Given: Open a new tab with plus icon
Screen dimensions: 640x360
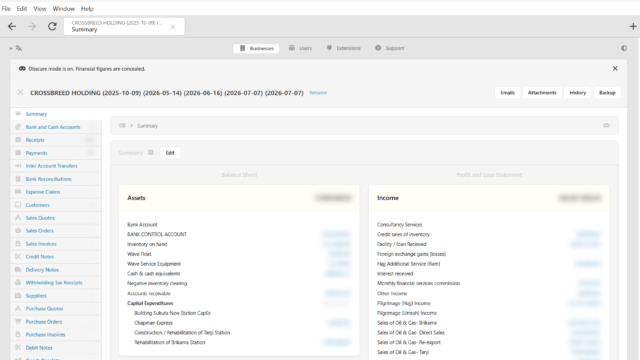Looking at the screenshot, I should point(633,27).
